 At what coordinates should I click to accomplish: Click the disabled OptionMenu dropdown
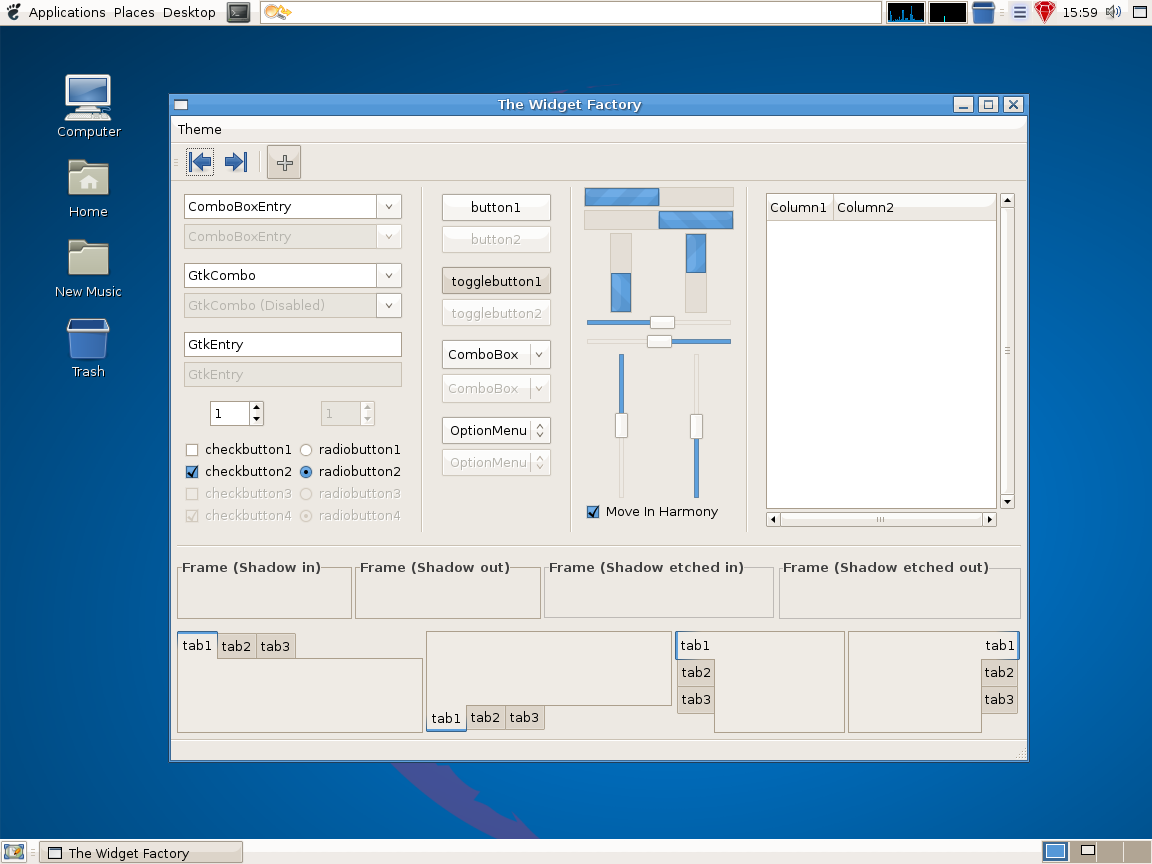[x=496, y=463]
